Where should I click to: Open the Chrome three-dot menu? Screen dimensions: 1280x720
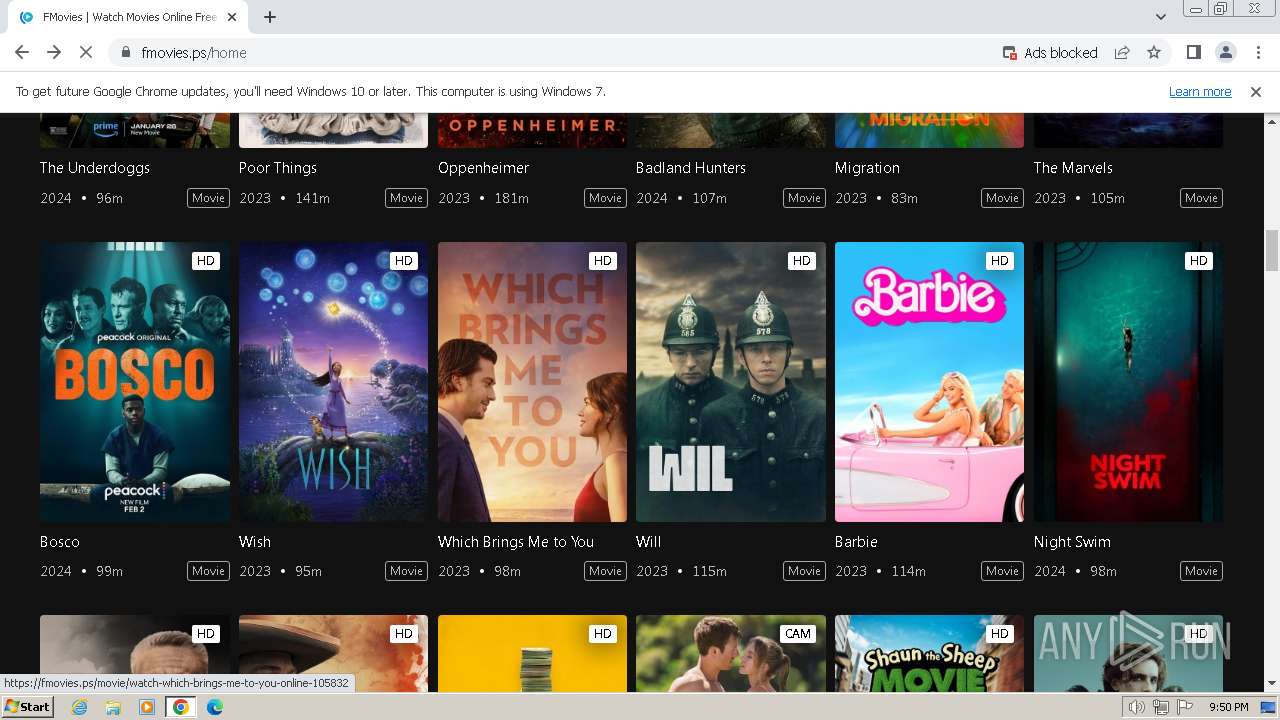coord(1257,53)
